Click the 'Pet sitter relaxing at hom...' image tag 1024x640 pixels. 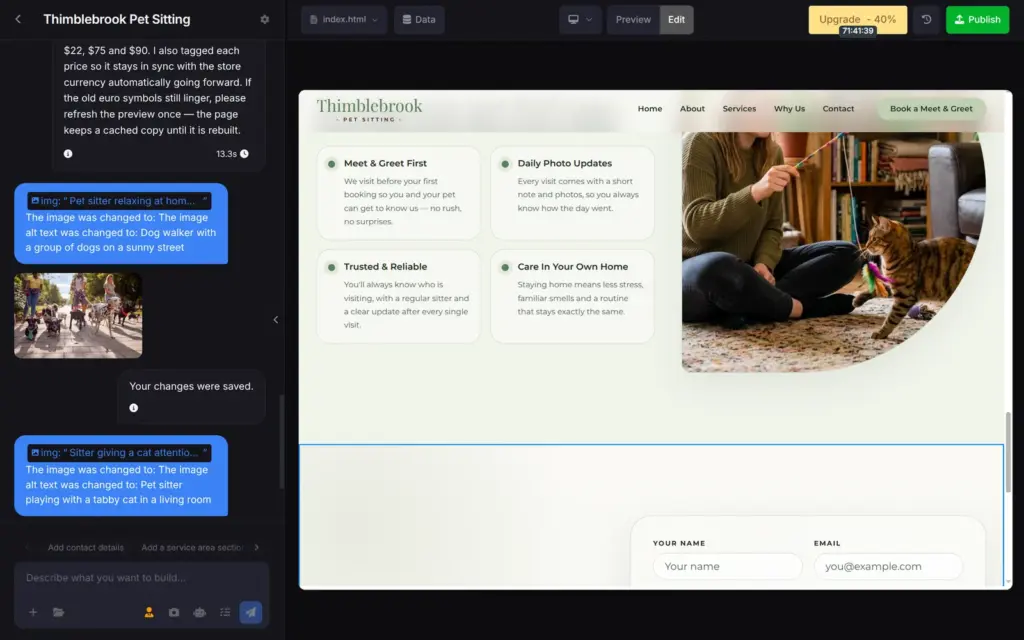(x=120, y=201)
